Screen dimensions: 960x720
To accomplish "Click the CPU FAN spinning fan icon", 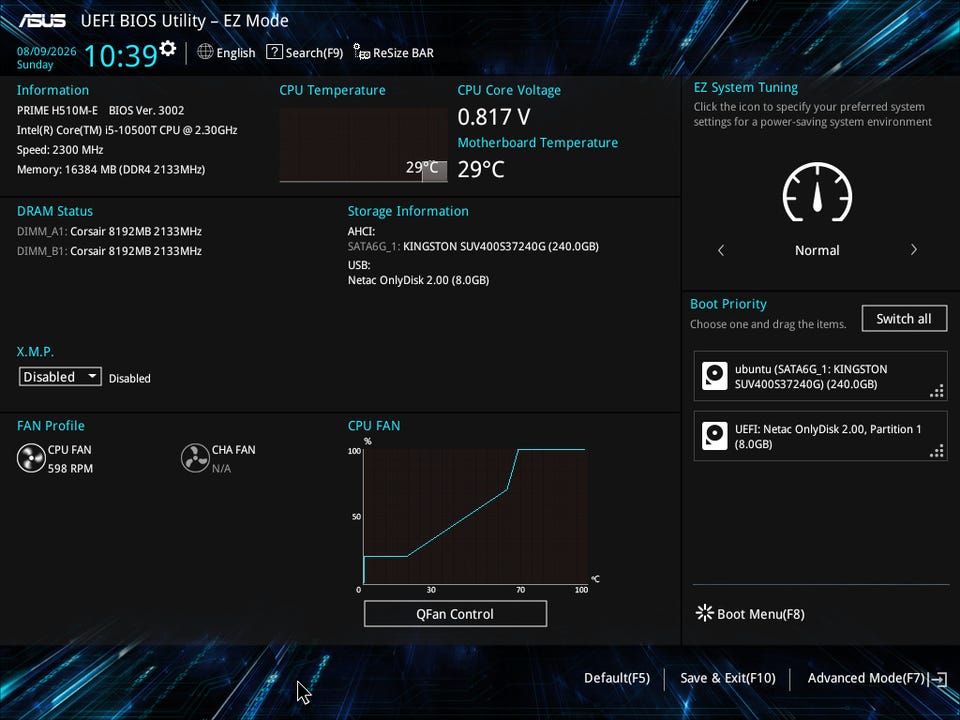I will (x=31, y=458).
